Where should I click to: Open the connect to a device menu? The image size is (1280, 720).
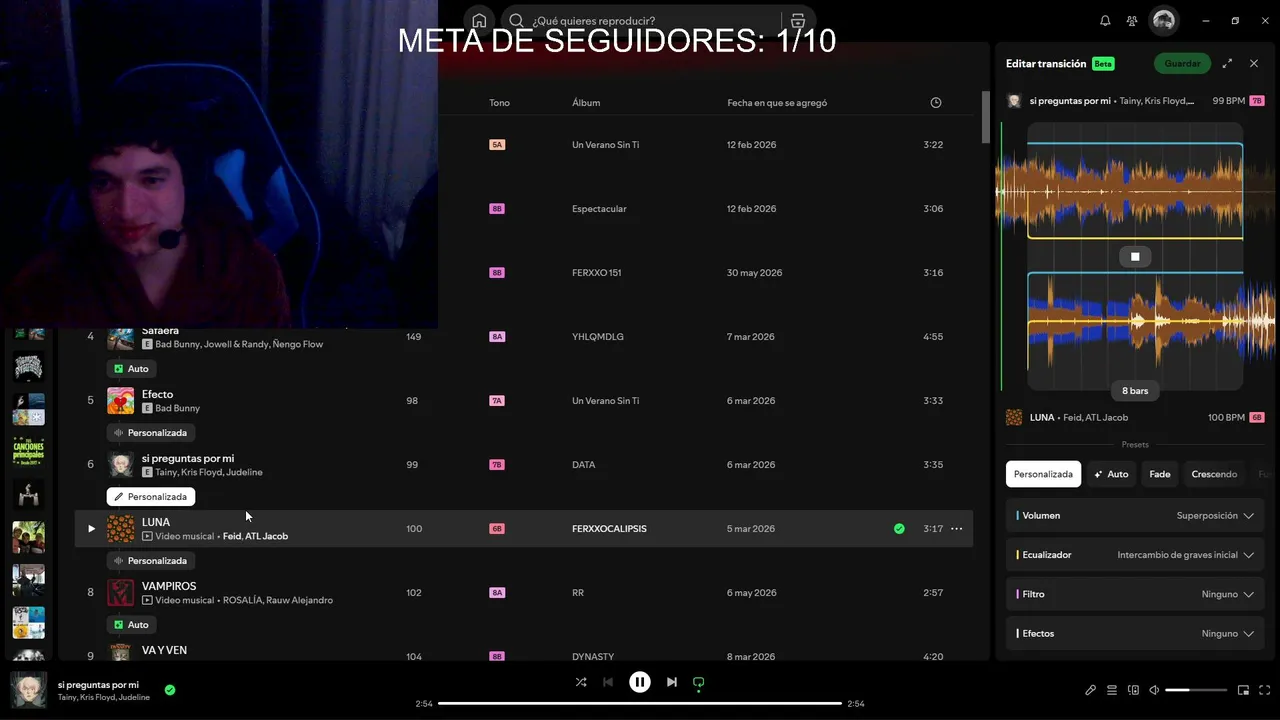(1133, 690)
